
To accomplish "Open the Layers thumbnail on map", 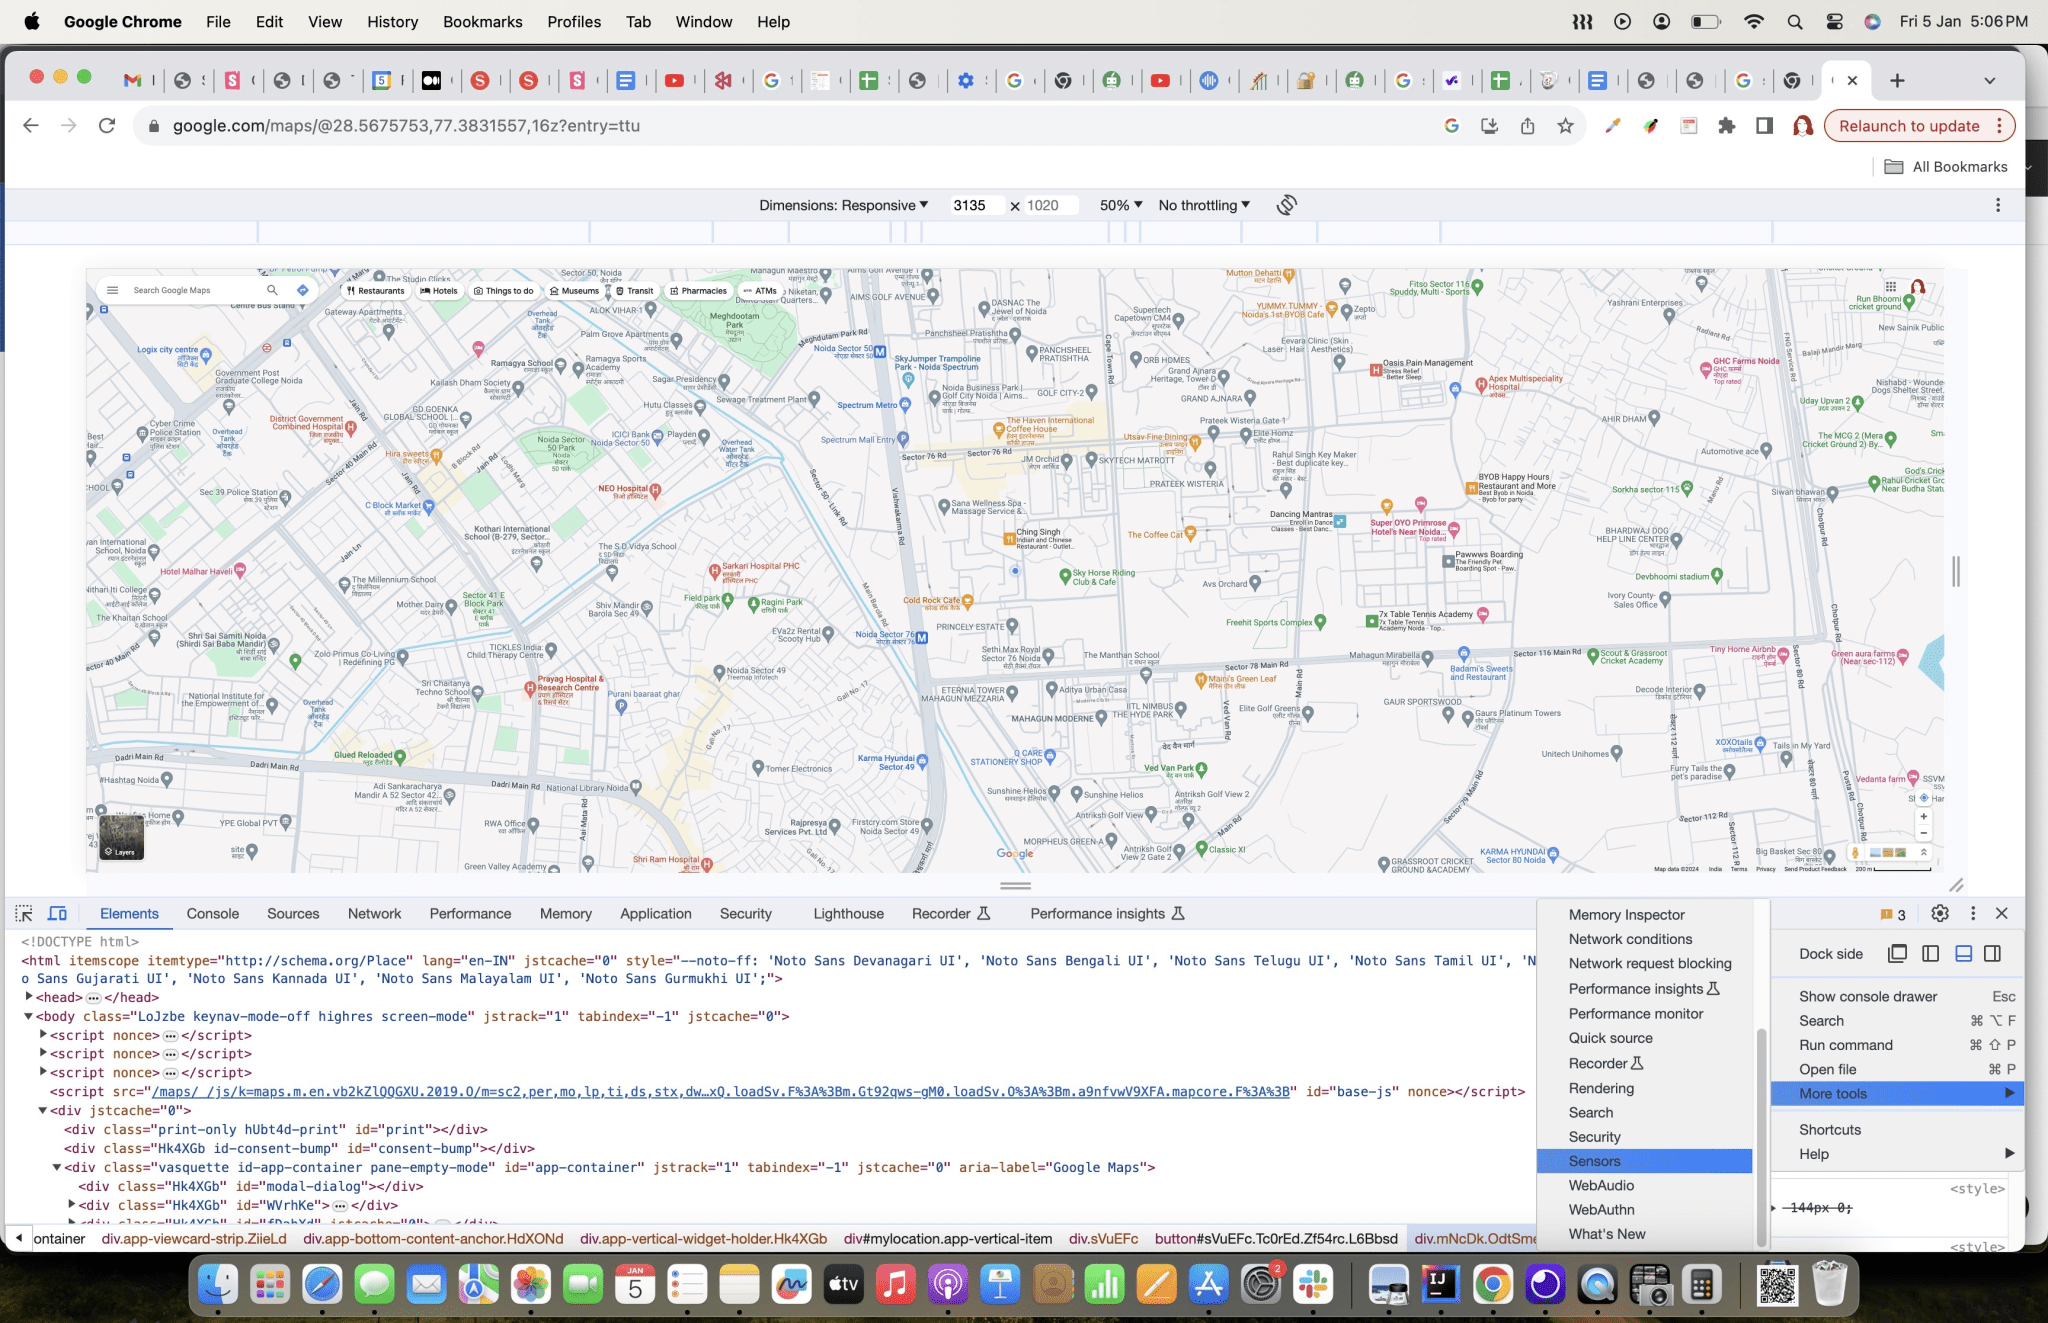I will [x=122, y=837].
